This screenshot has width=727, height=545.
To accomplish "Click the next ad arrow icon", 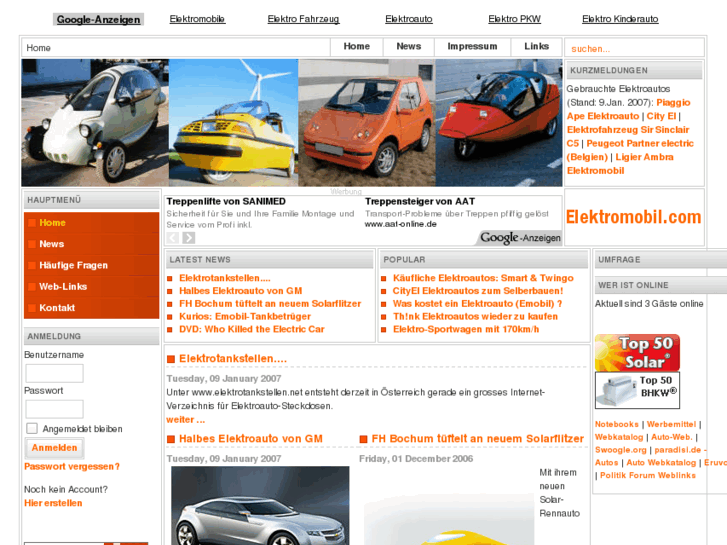I will [x=188, y=238].
